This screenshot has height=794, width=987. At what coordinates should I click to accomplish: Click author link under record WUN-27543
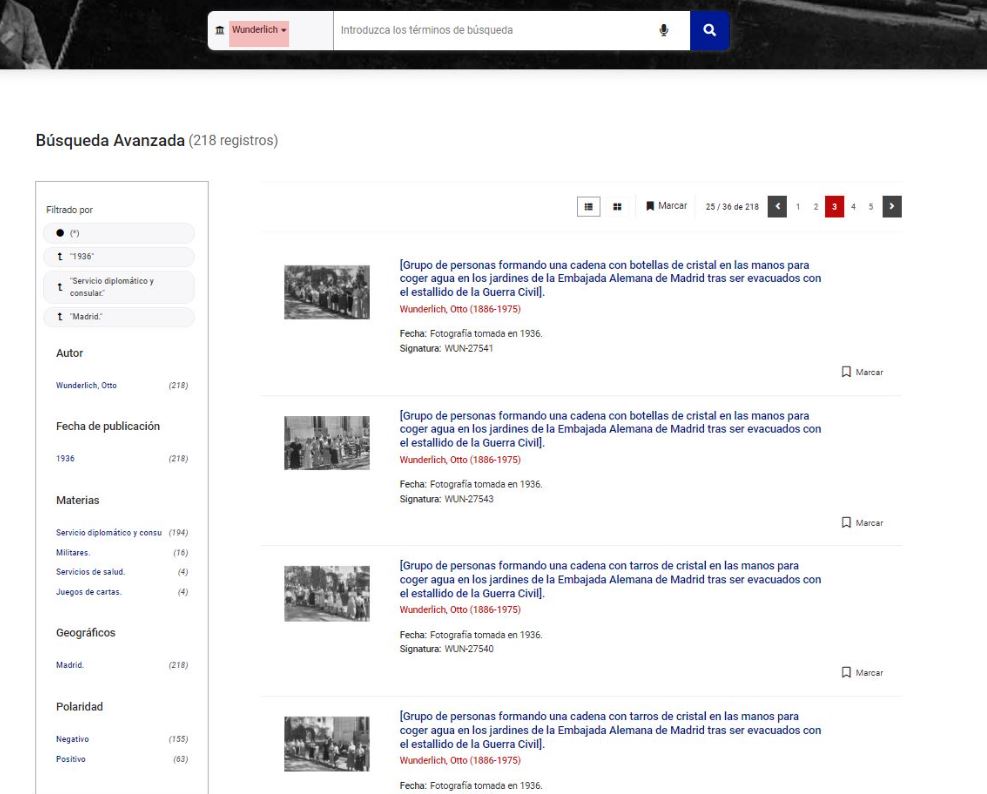460,460
